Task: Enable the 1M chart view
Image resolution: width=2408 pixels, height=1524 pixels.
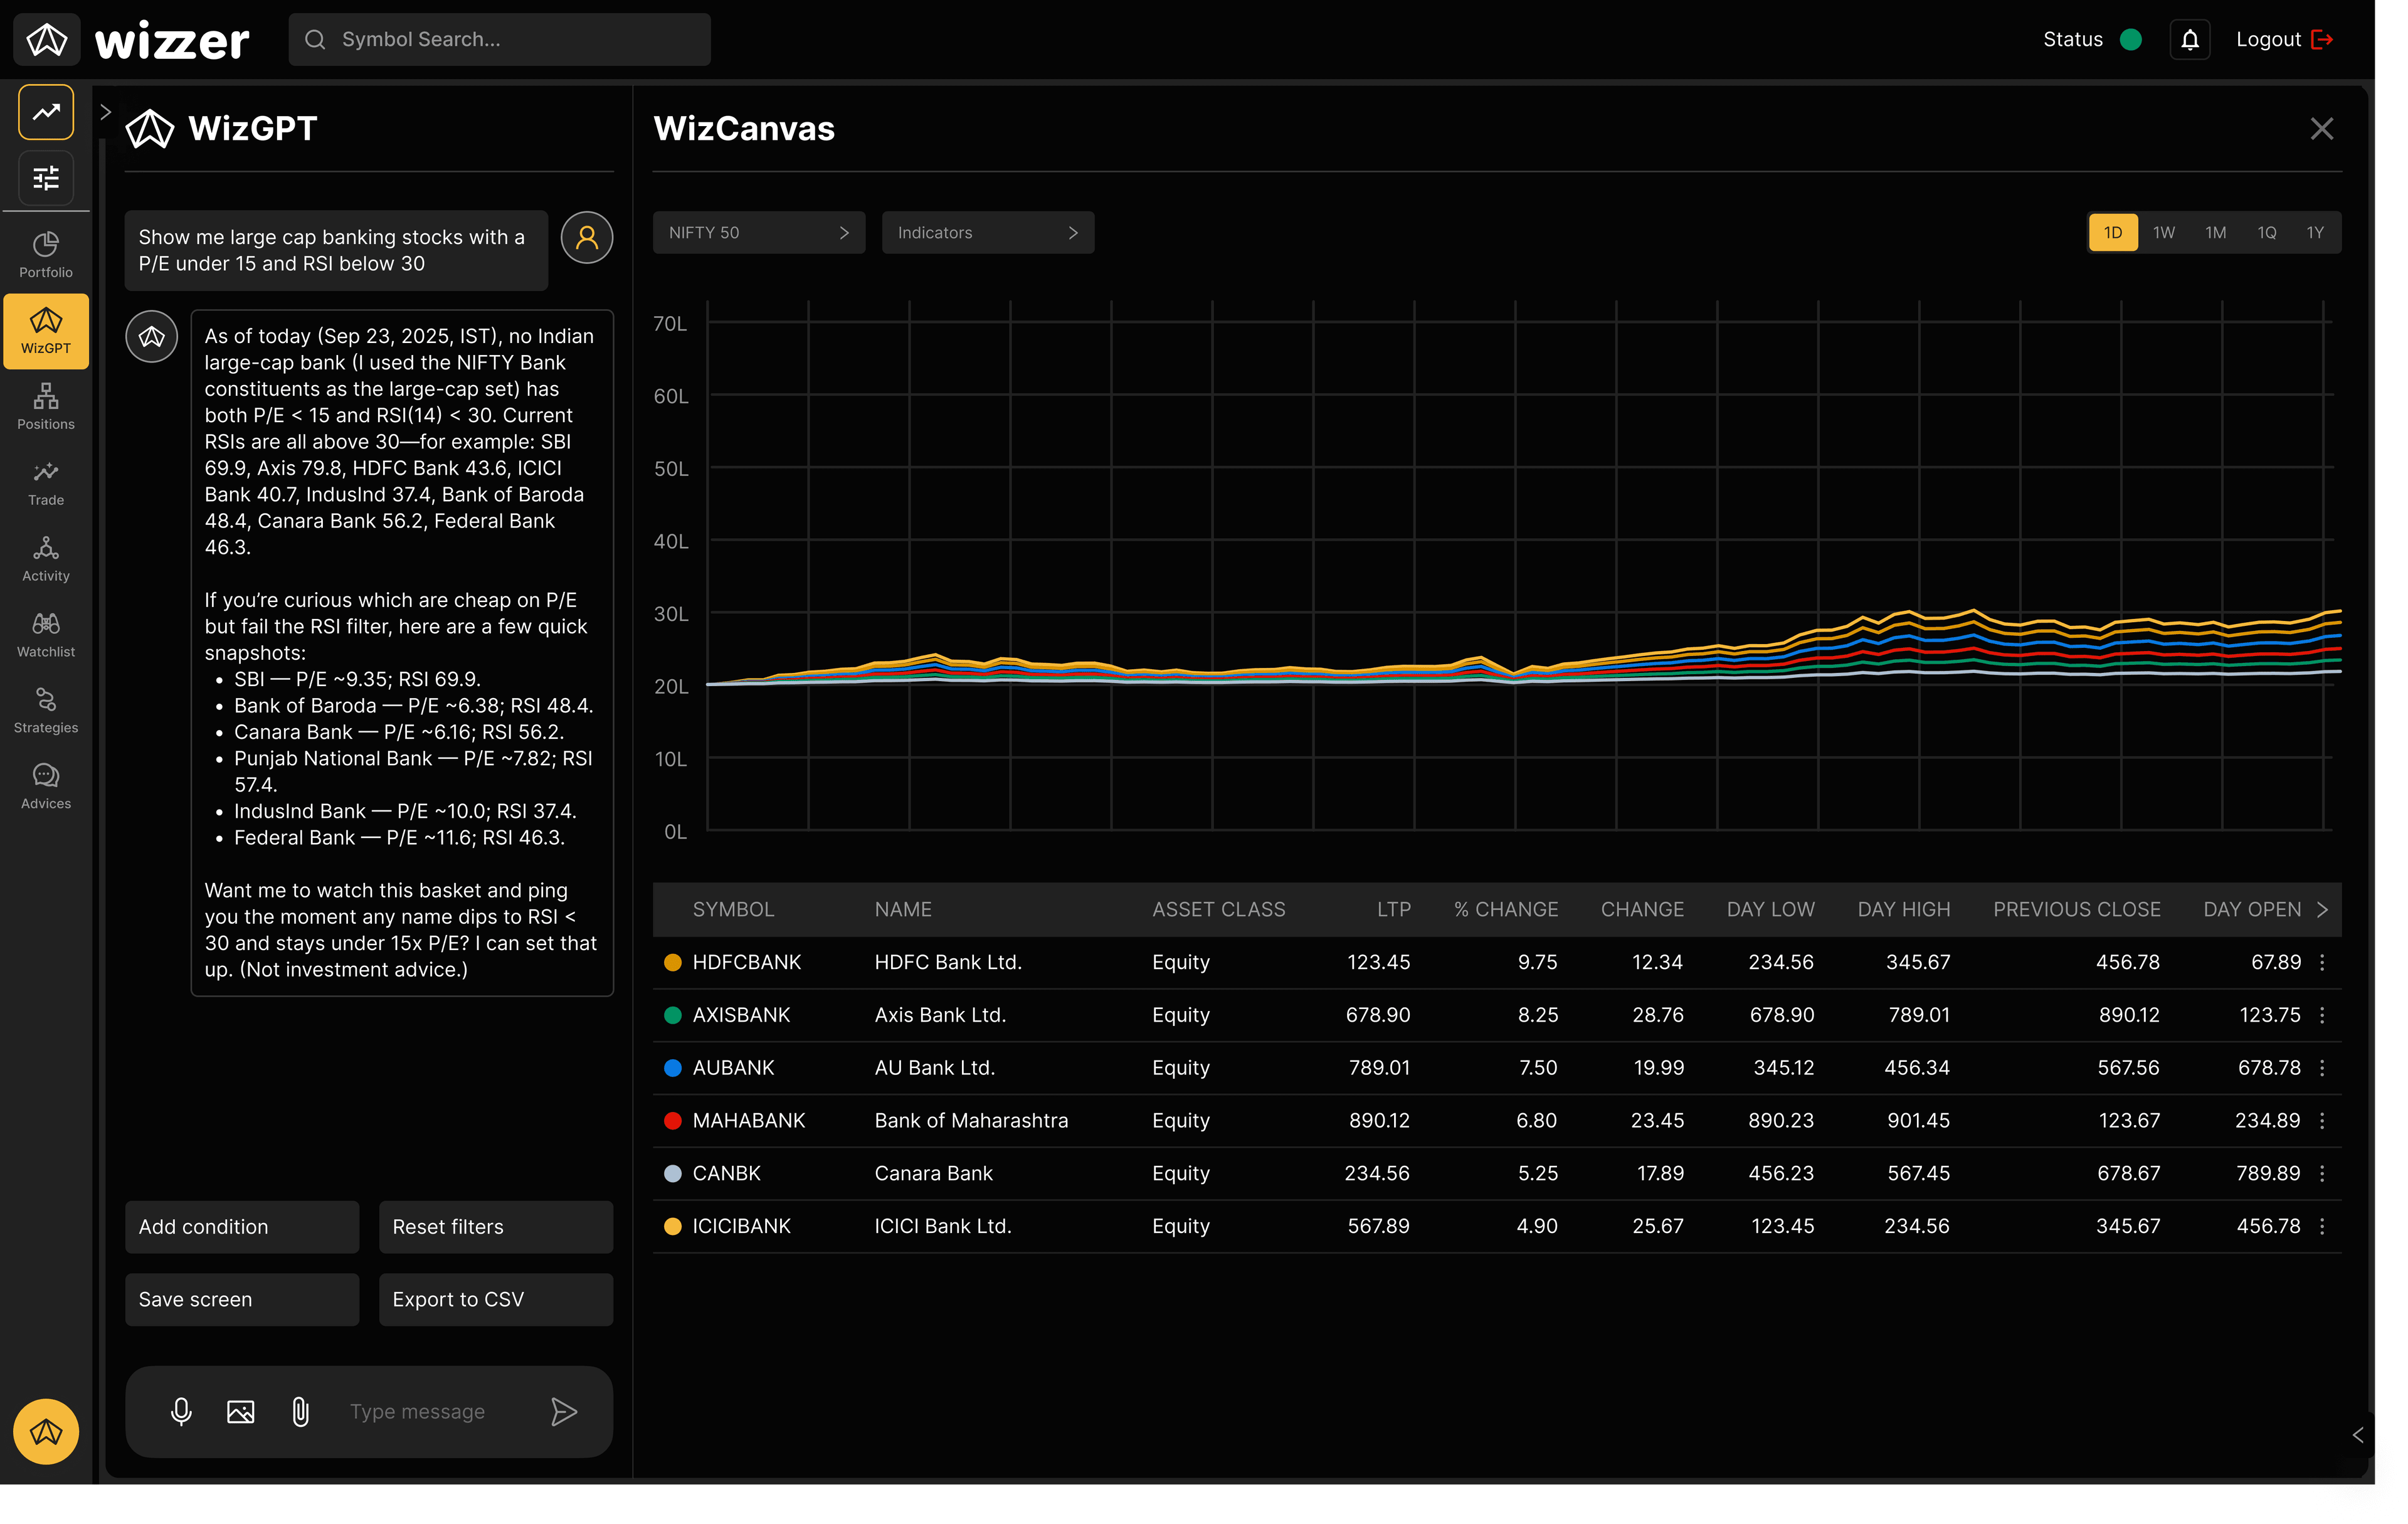Action: (x=2215, y=231)
